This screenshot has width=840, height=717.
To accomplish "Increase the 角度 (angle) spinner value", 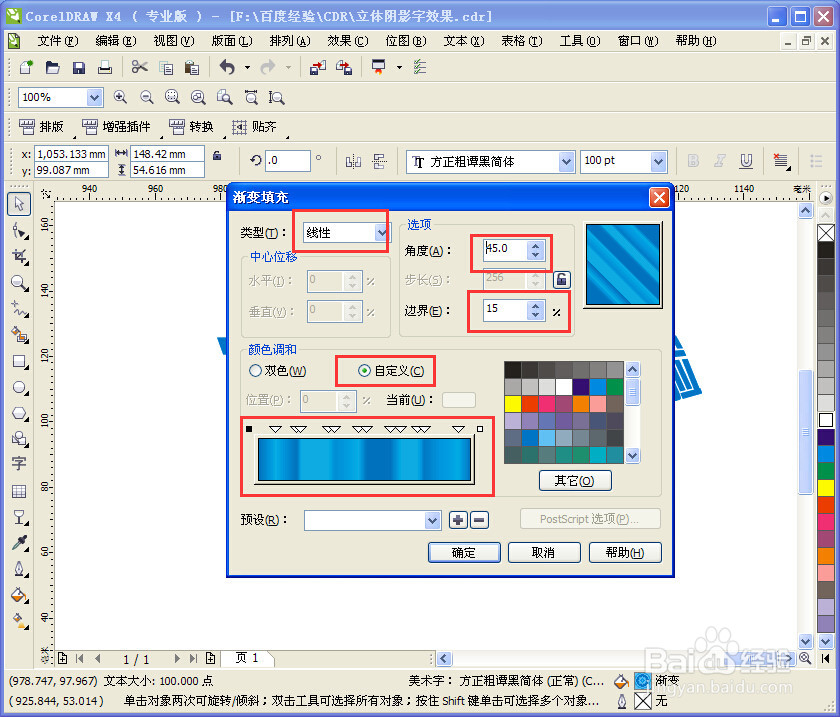I will pyautogui.click(x=535, y=245).
